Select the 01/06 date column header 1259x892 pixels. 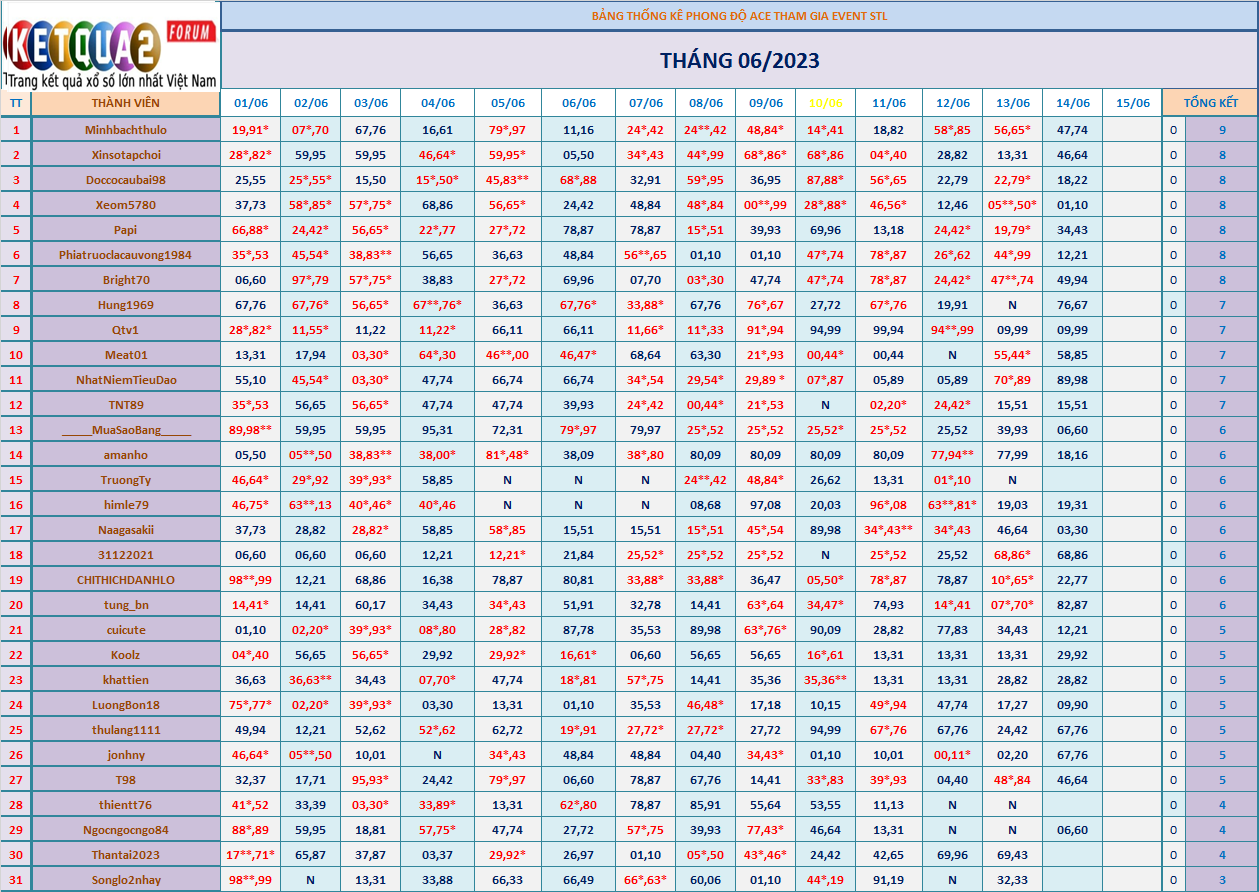250,103
